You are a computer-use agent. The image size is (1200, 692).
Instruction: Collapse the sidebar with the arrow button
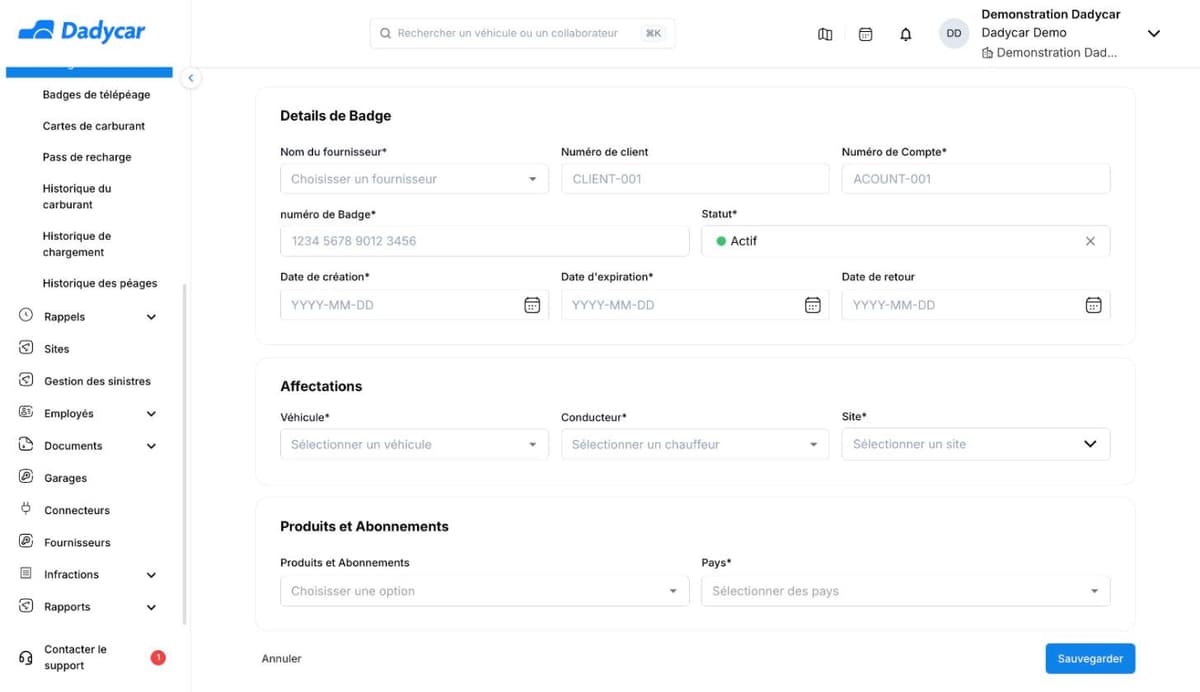point(190,78)
